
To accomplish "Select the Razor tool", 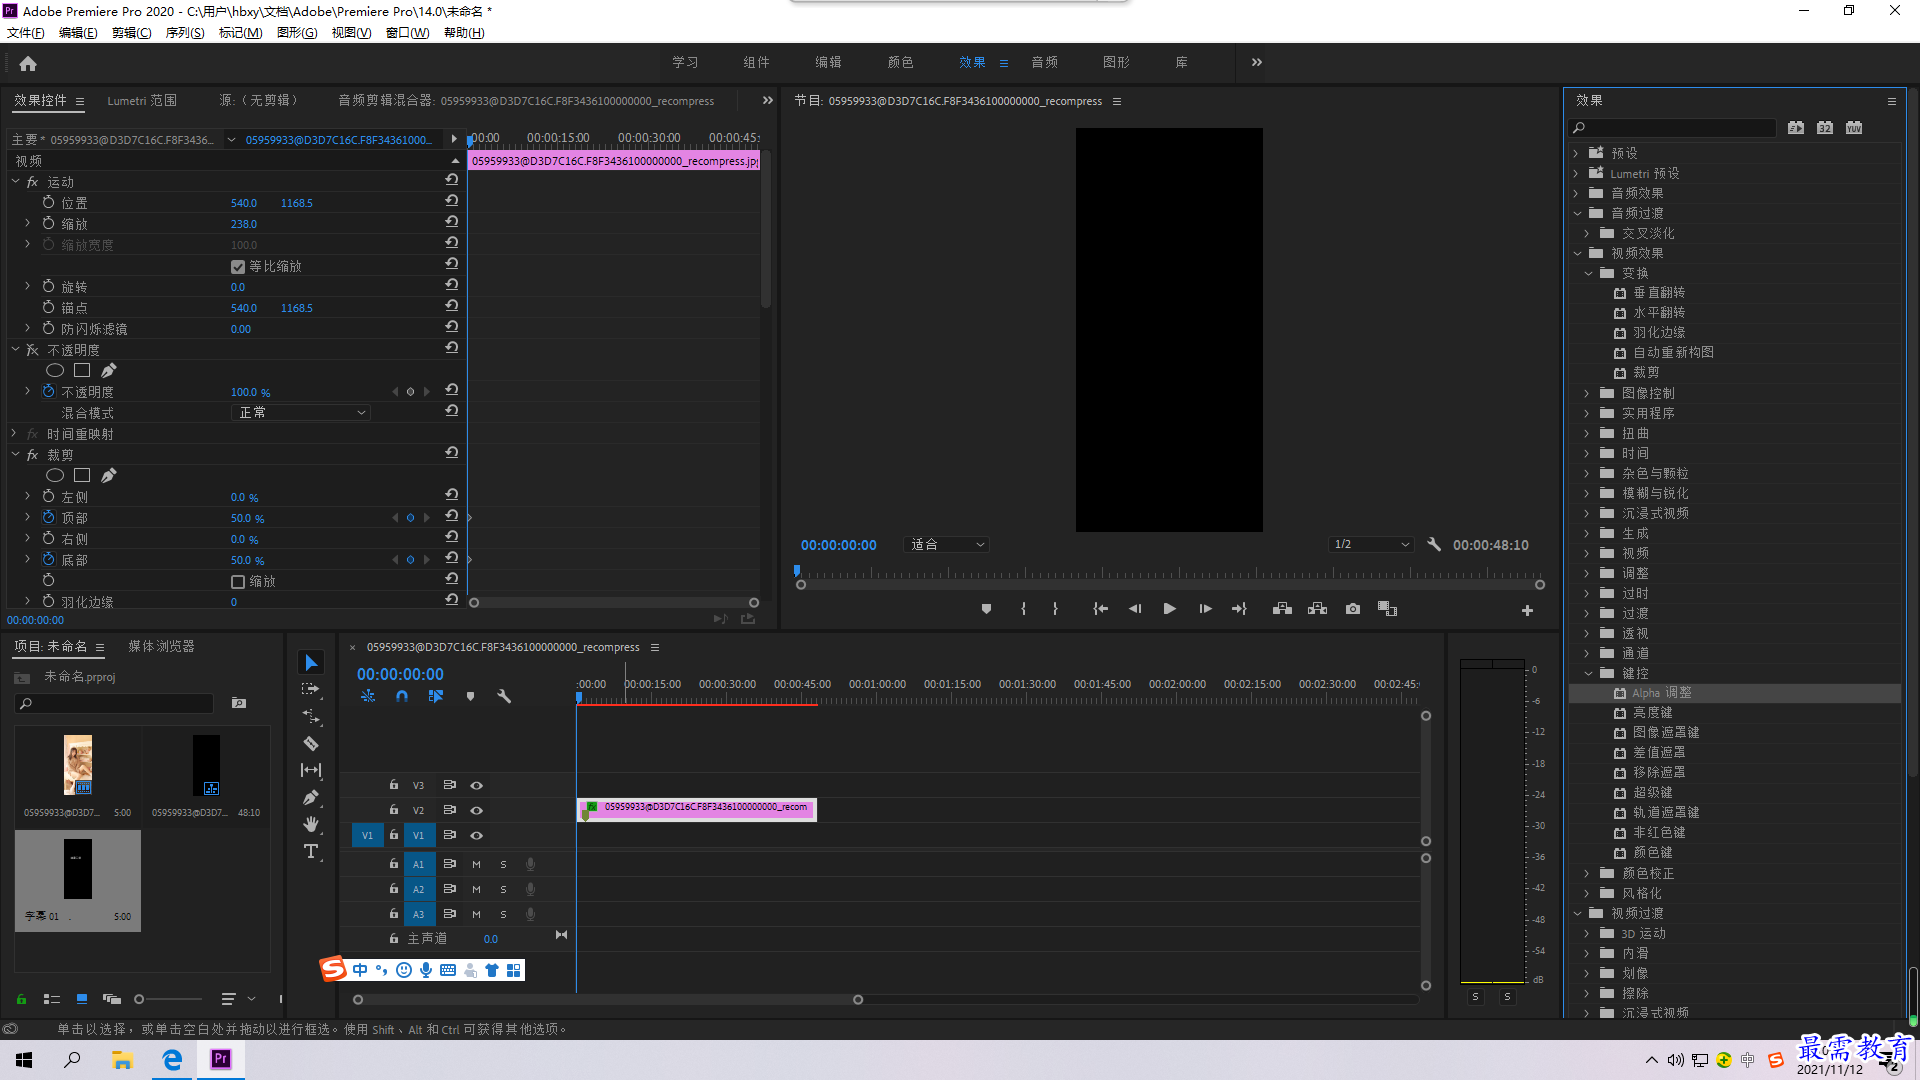I will 311,743.
